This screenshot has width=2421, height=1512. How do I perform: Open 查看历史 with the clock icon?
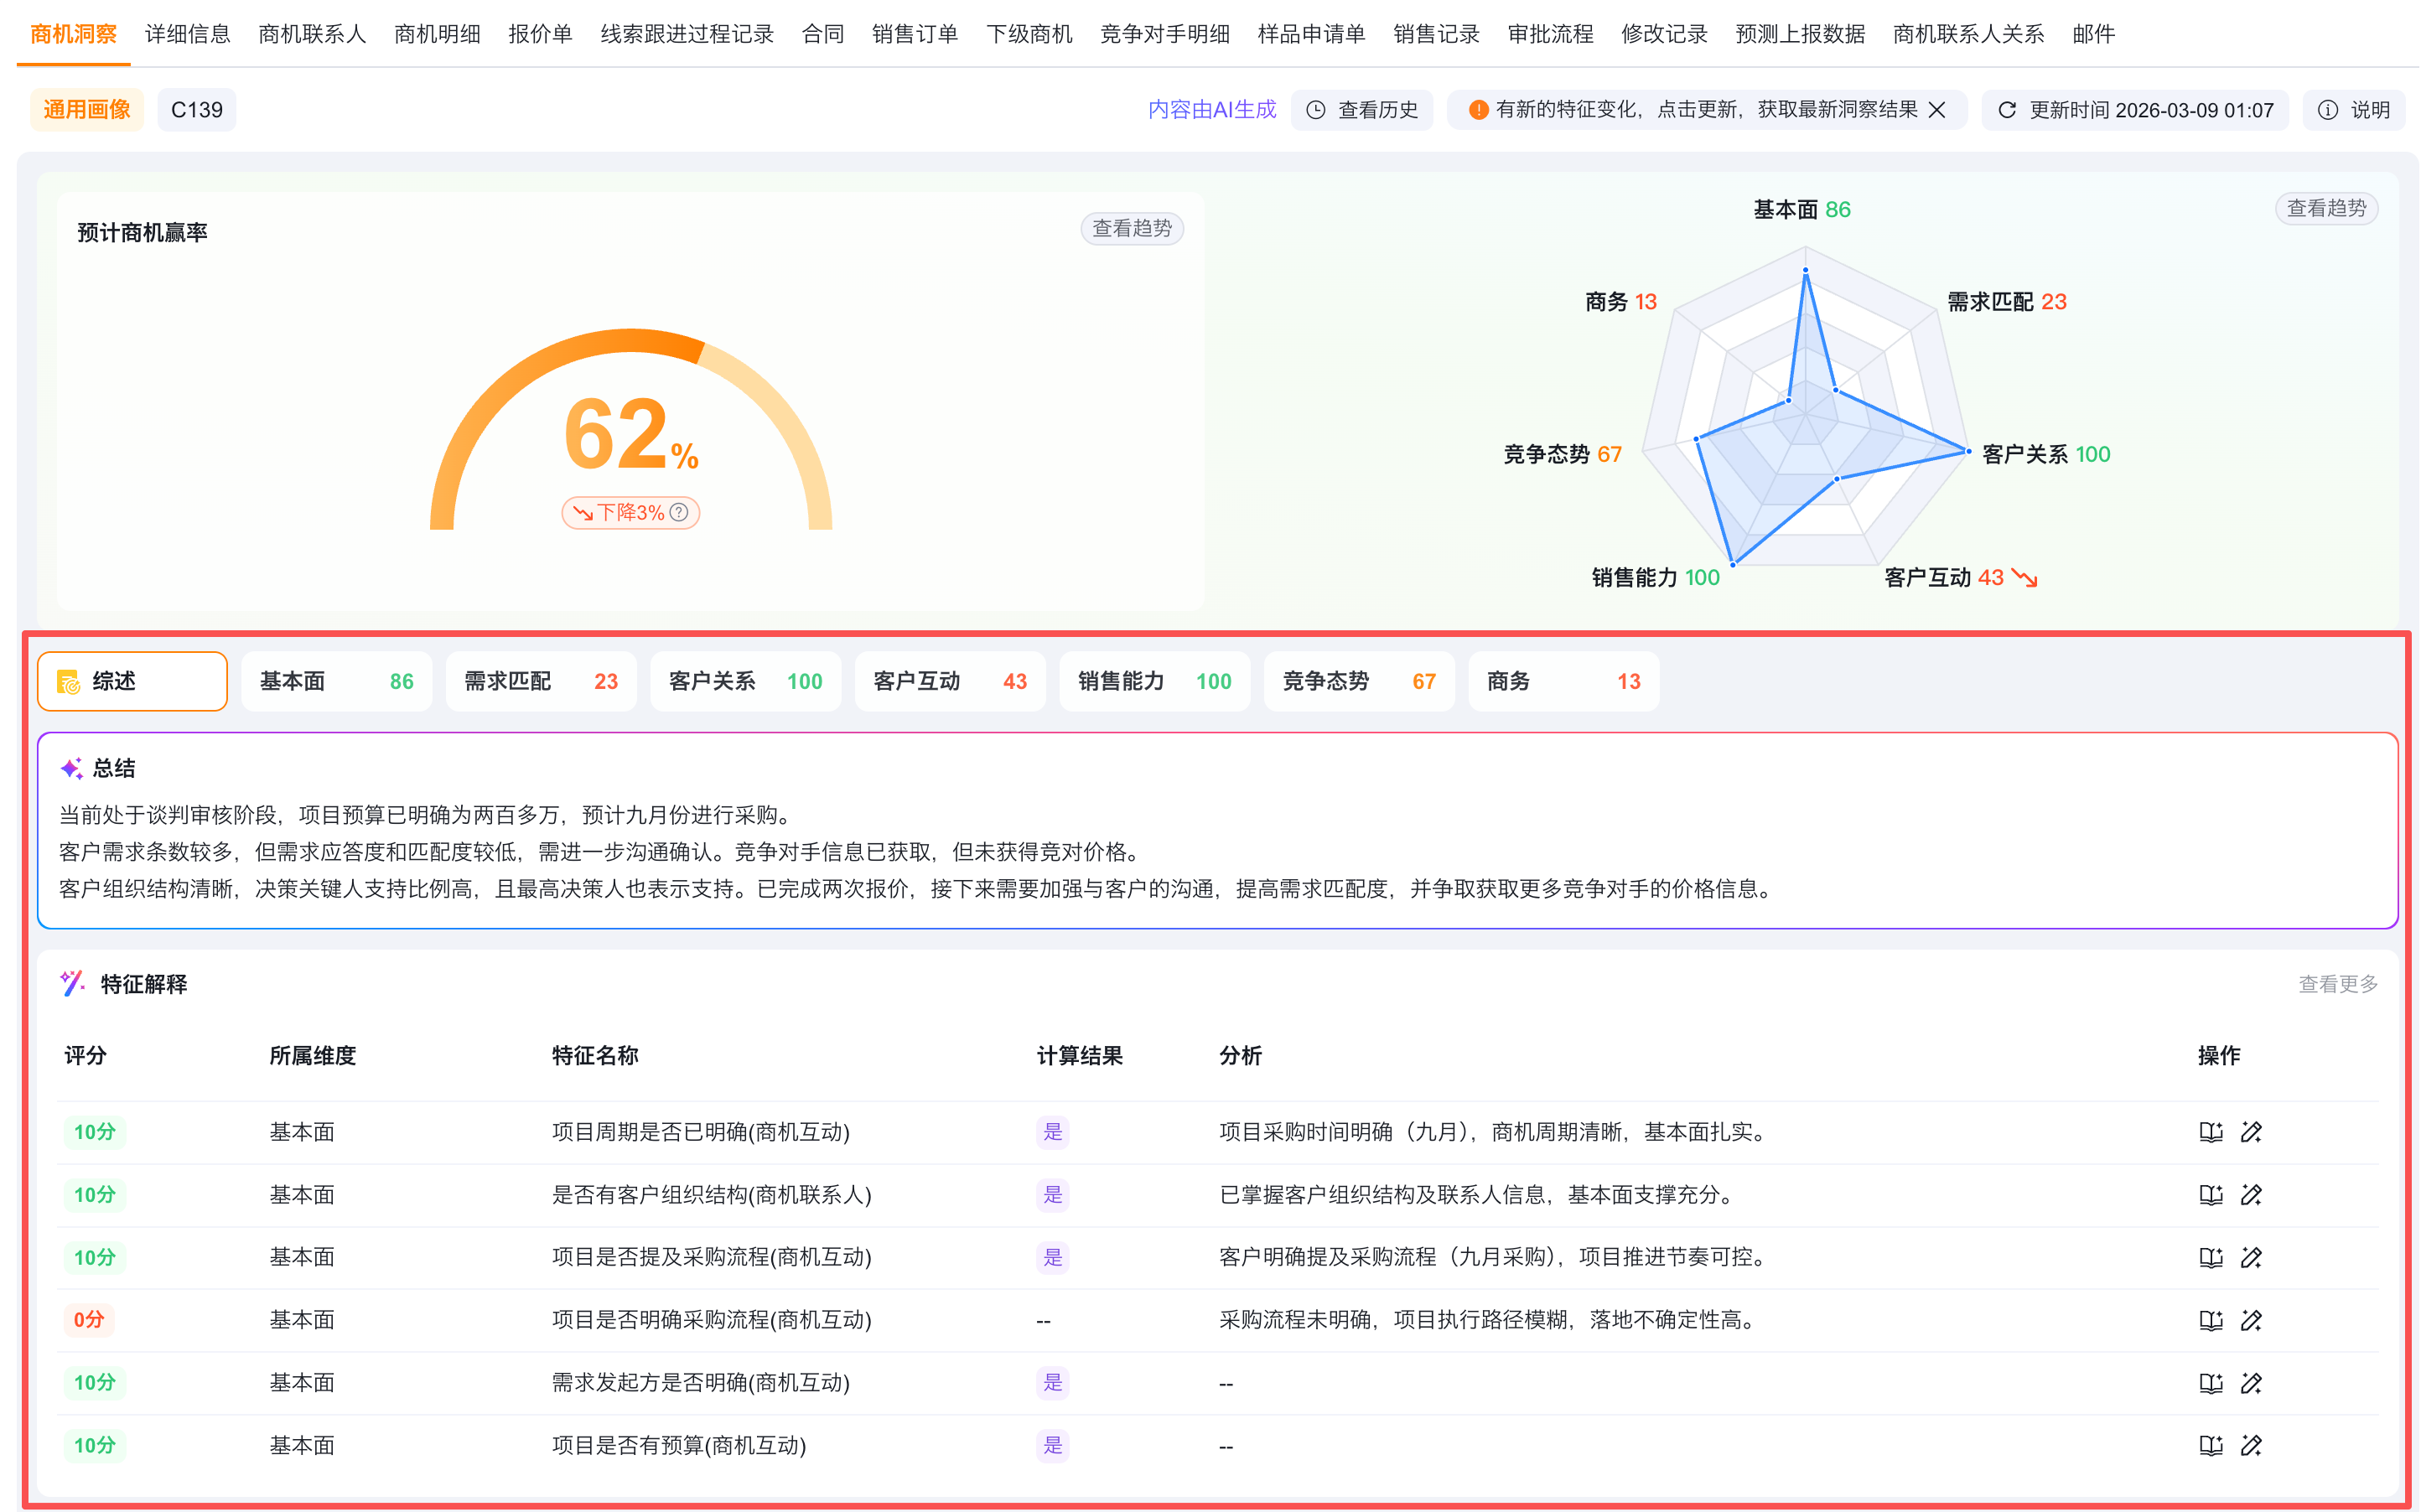1362,110
